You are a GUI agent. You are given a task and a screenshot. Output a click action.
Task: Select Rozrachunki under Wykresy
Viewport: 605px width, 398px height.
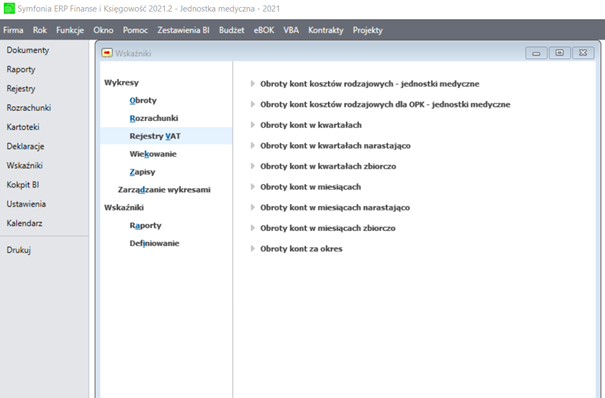tap(154, 118)
